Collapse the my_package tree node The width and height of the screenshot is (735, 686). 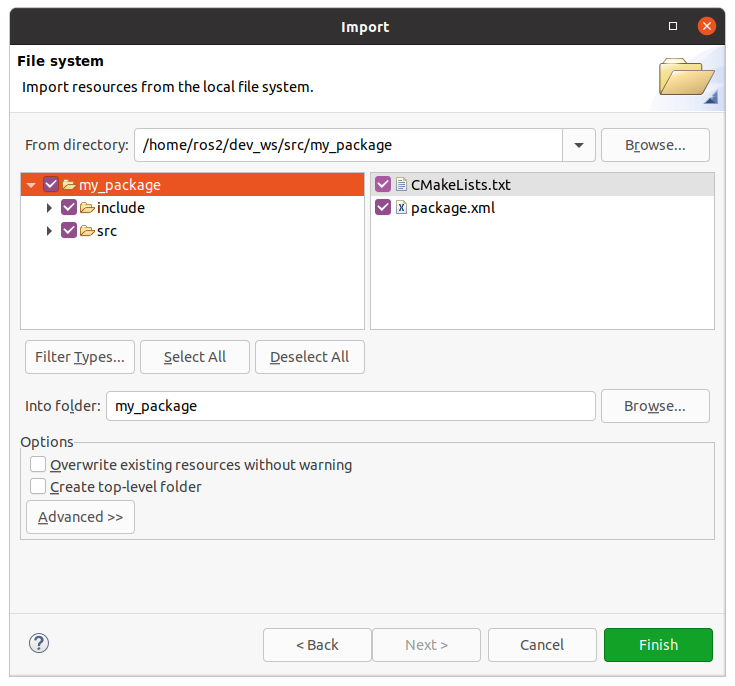32,185
